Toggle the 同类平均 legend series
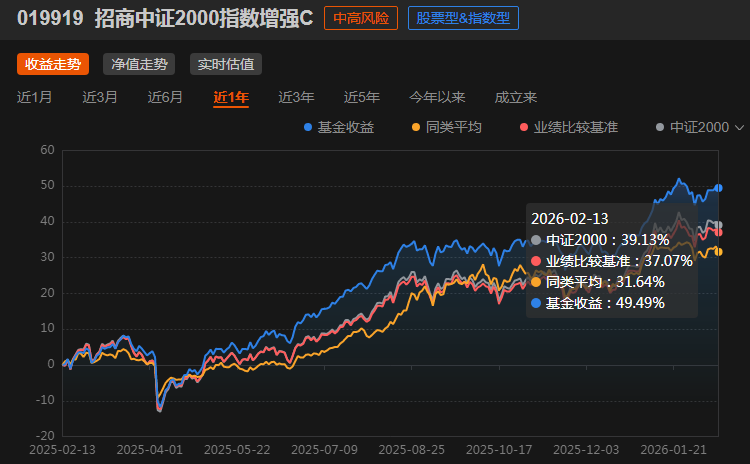The height and width of the screenshot is (464, 750). tap(447, 127)
